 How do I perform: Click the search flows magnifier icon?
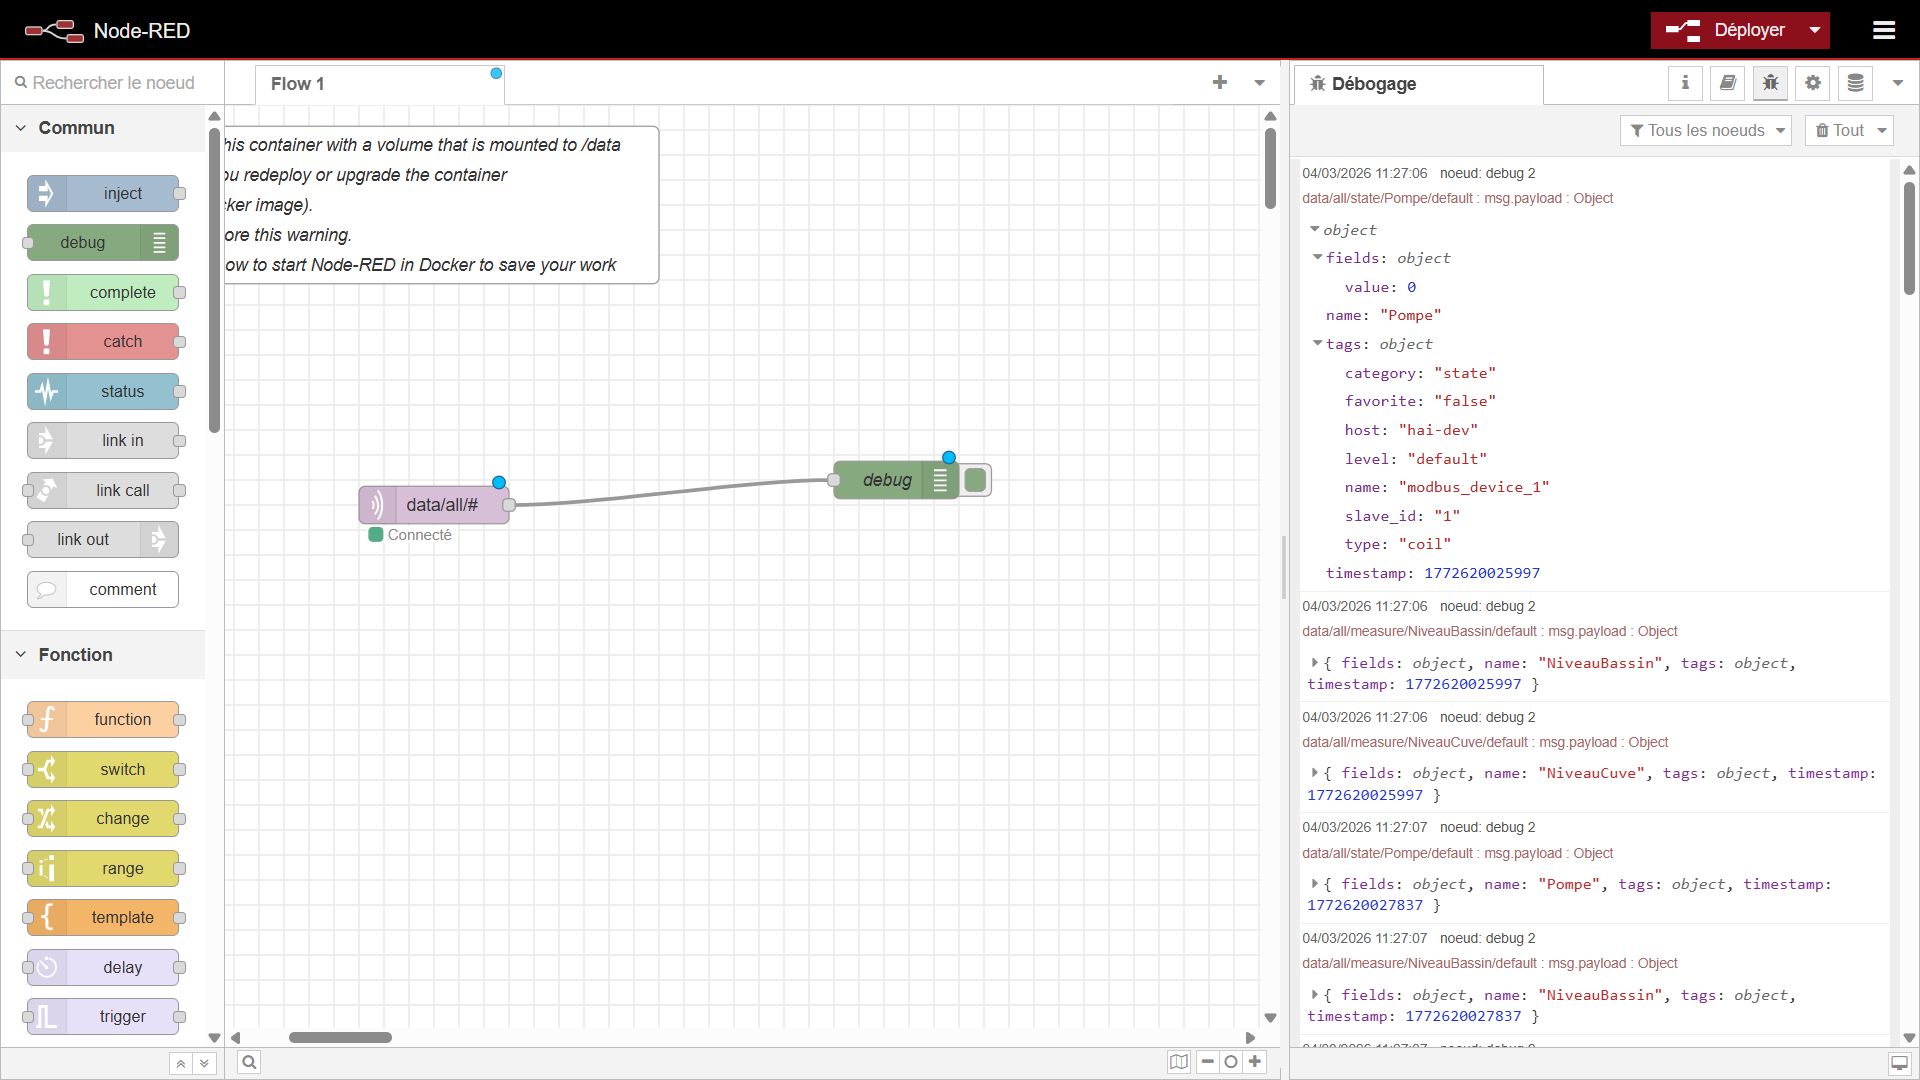[249, 1062]
